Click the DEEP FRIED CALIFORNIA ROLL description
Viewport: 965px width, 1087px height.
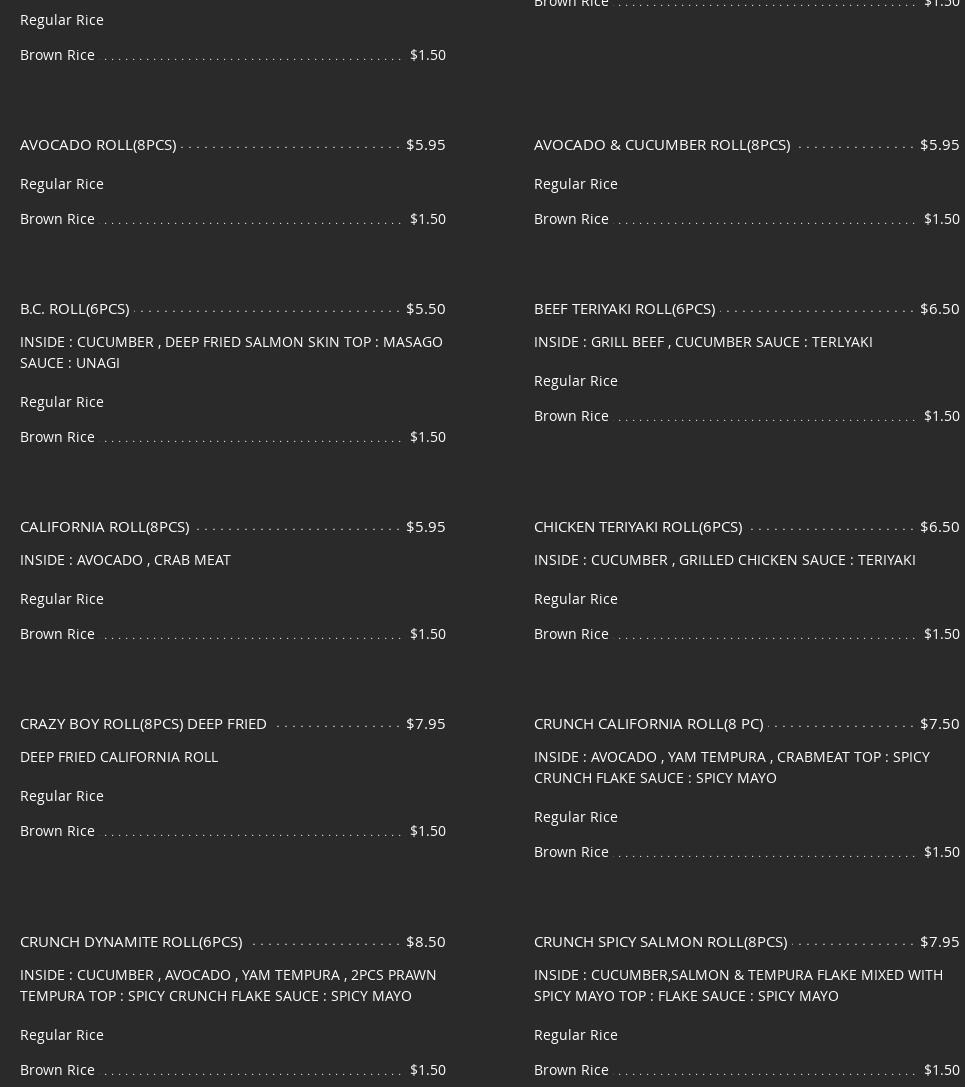coord(119,757)
